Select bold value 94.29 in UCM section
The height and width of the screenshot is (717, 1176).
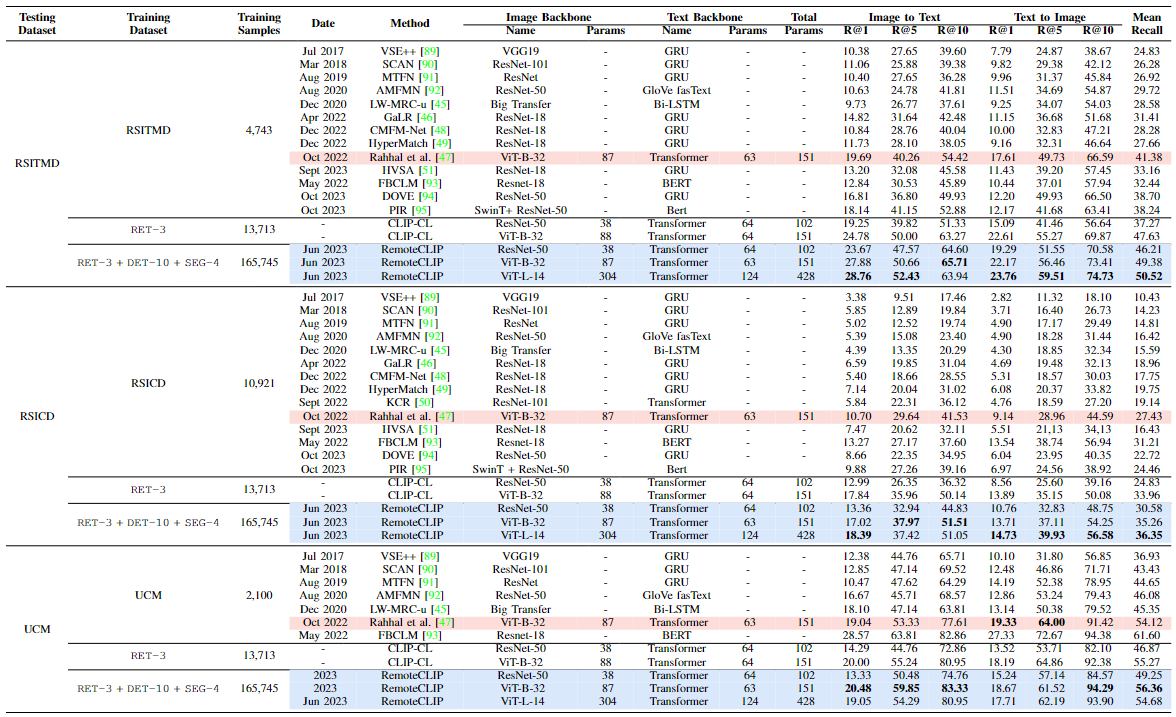tap(1099, 688)
